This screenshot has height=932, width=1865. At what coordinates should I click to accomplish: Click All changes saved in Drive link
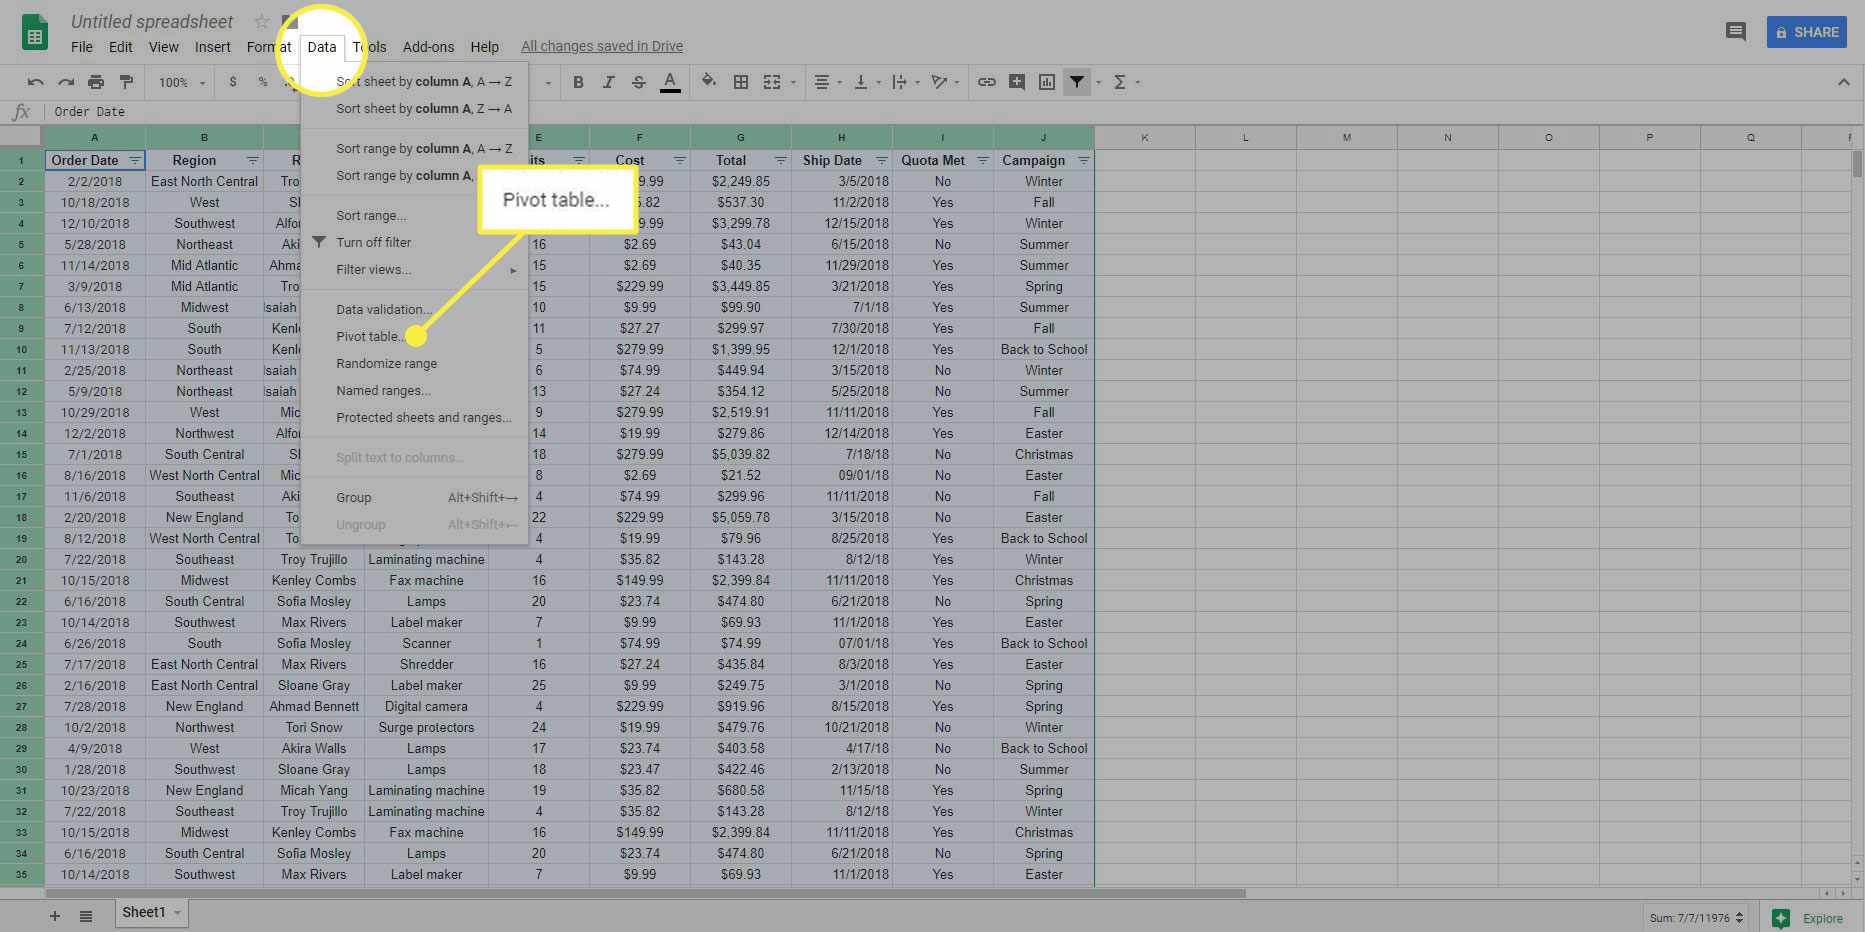click(602, 47)
